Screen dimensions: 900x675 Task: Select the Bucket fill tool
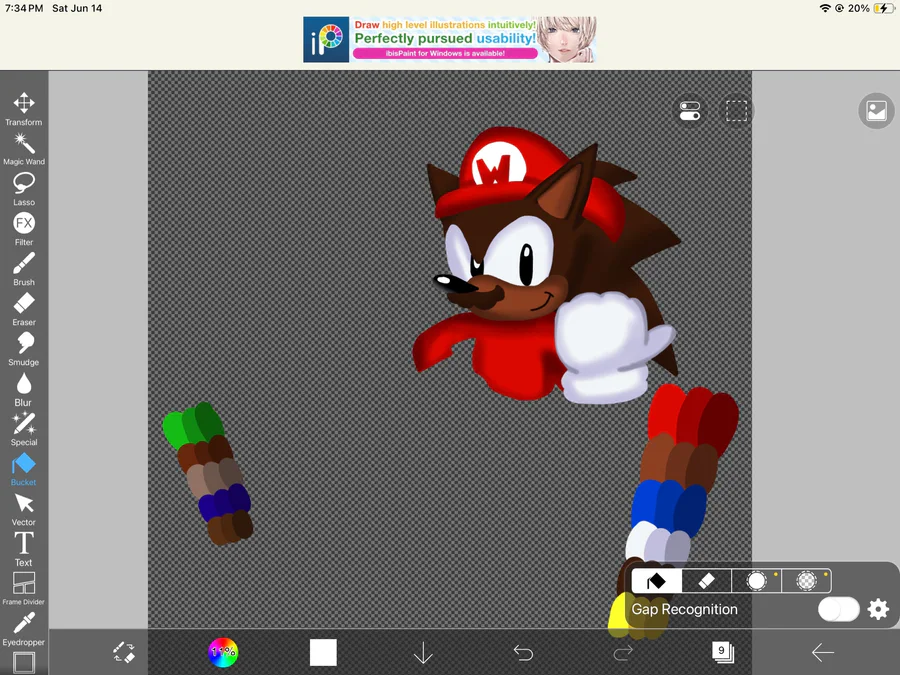[x=24, y=470]
